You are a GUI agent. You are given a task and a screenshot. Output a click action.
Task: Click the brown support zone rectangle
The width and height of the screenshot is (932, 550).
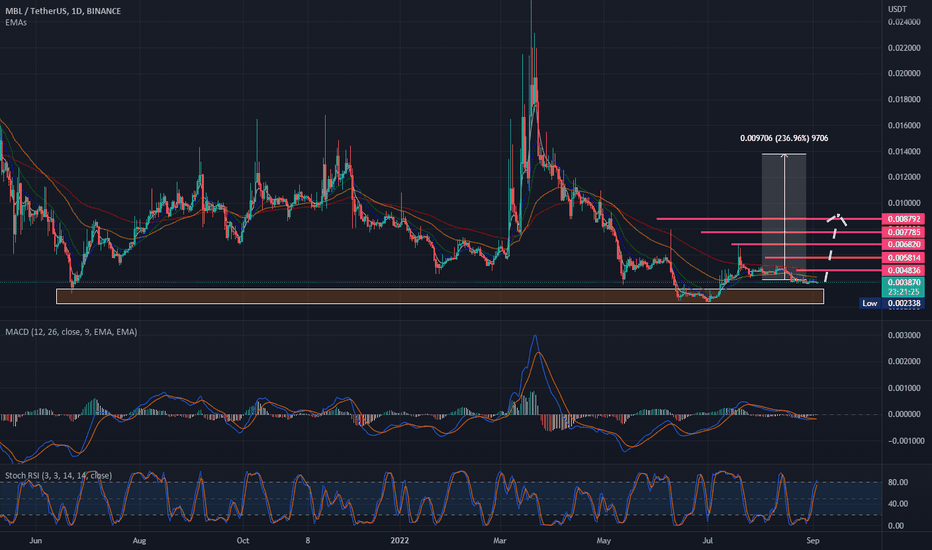(x=440, y=296)
